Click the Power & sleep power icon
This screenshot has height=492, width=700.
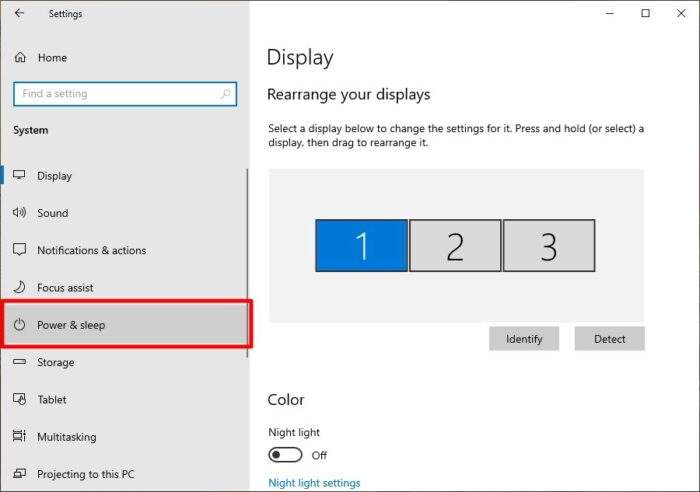tap(19, 325)
